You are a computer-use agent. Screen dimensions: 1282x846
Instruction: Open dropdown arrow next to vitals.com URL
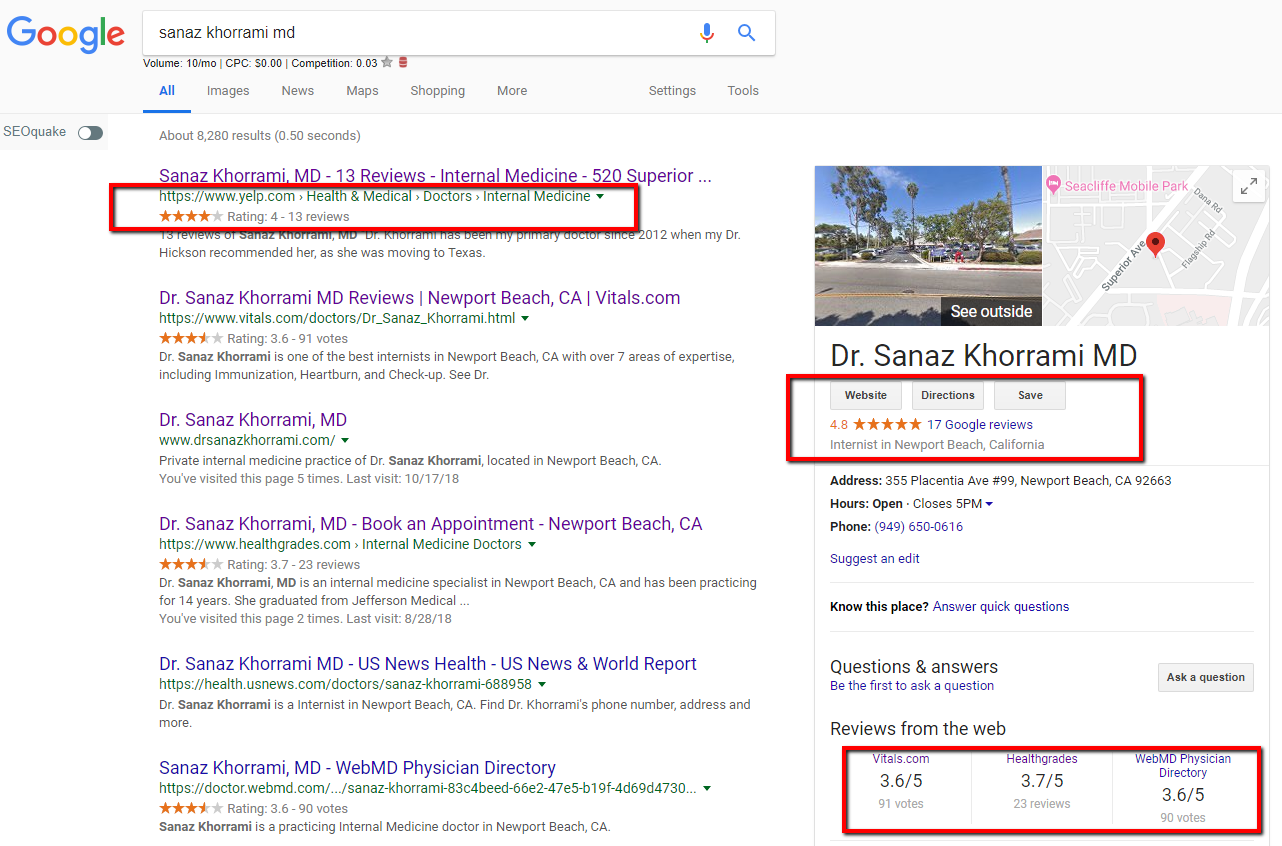coord(525,319)
